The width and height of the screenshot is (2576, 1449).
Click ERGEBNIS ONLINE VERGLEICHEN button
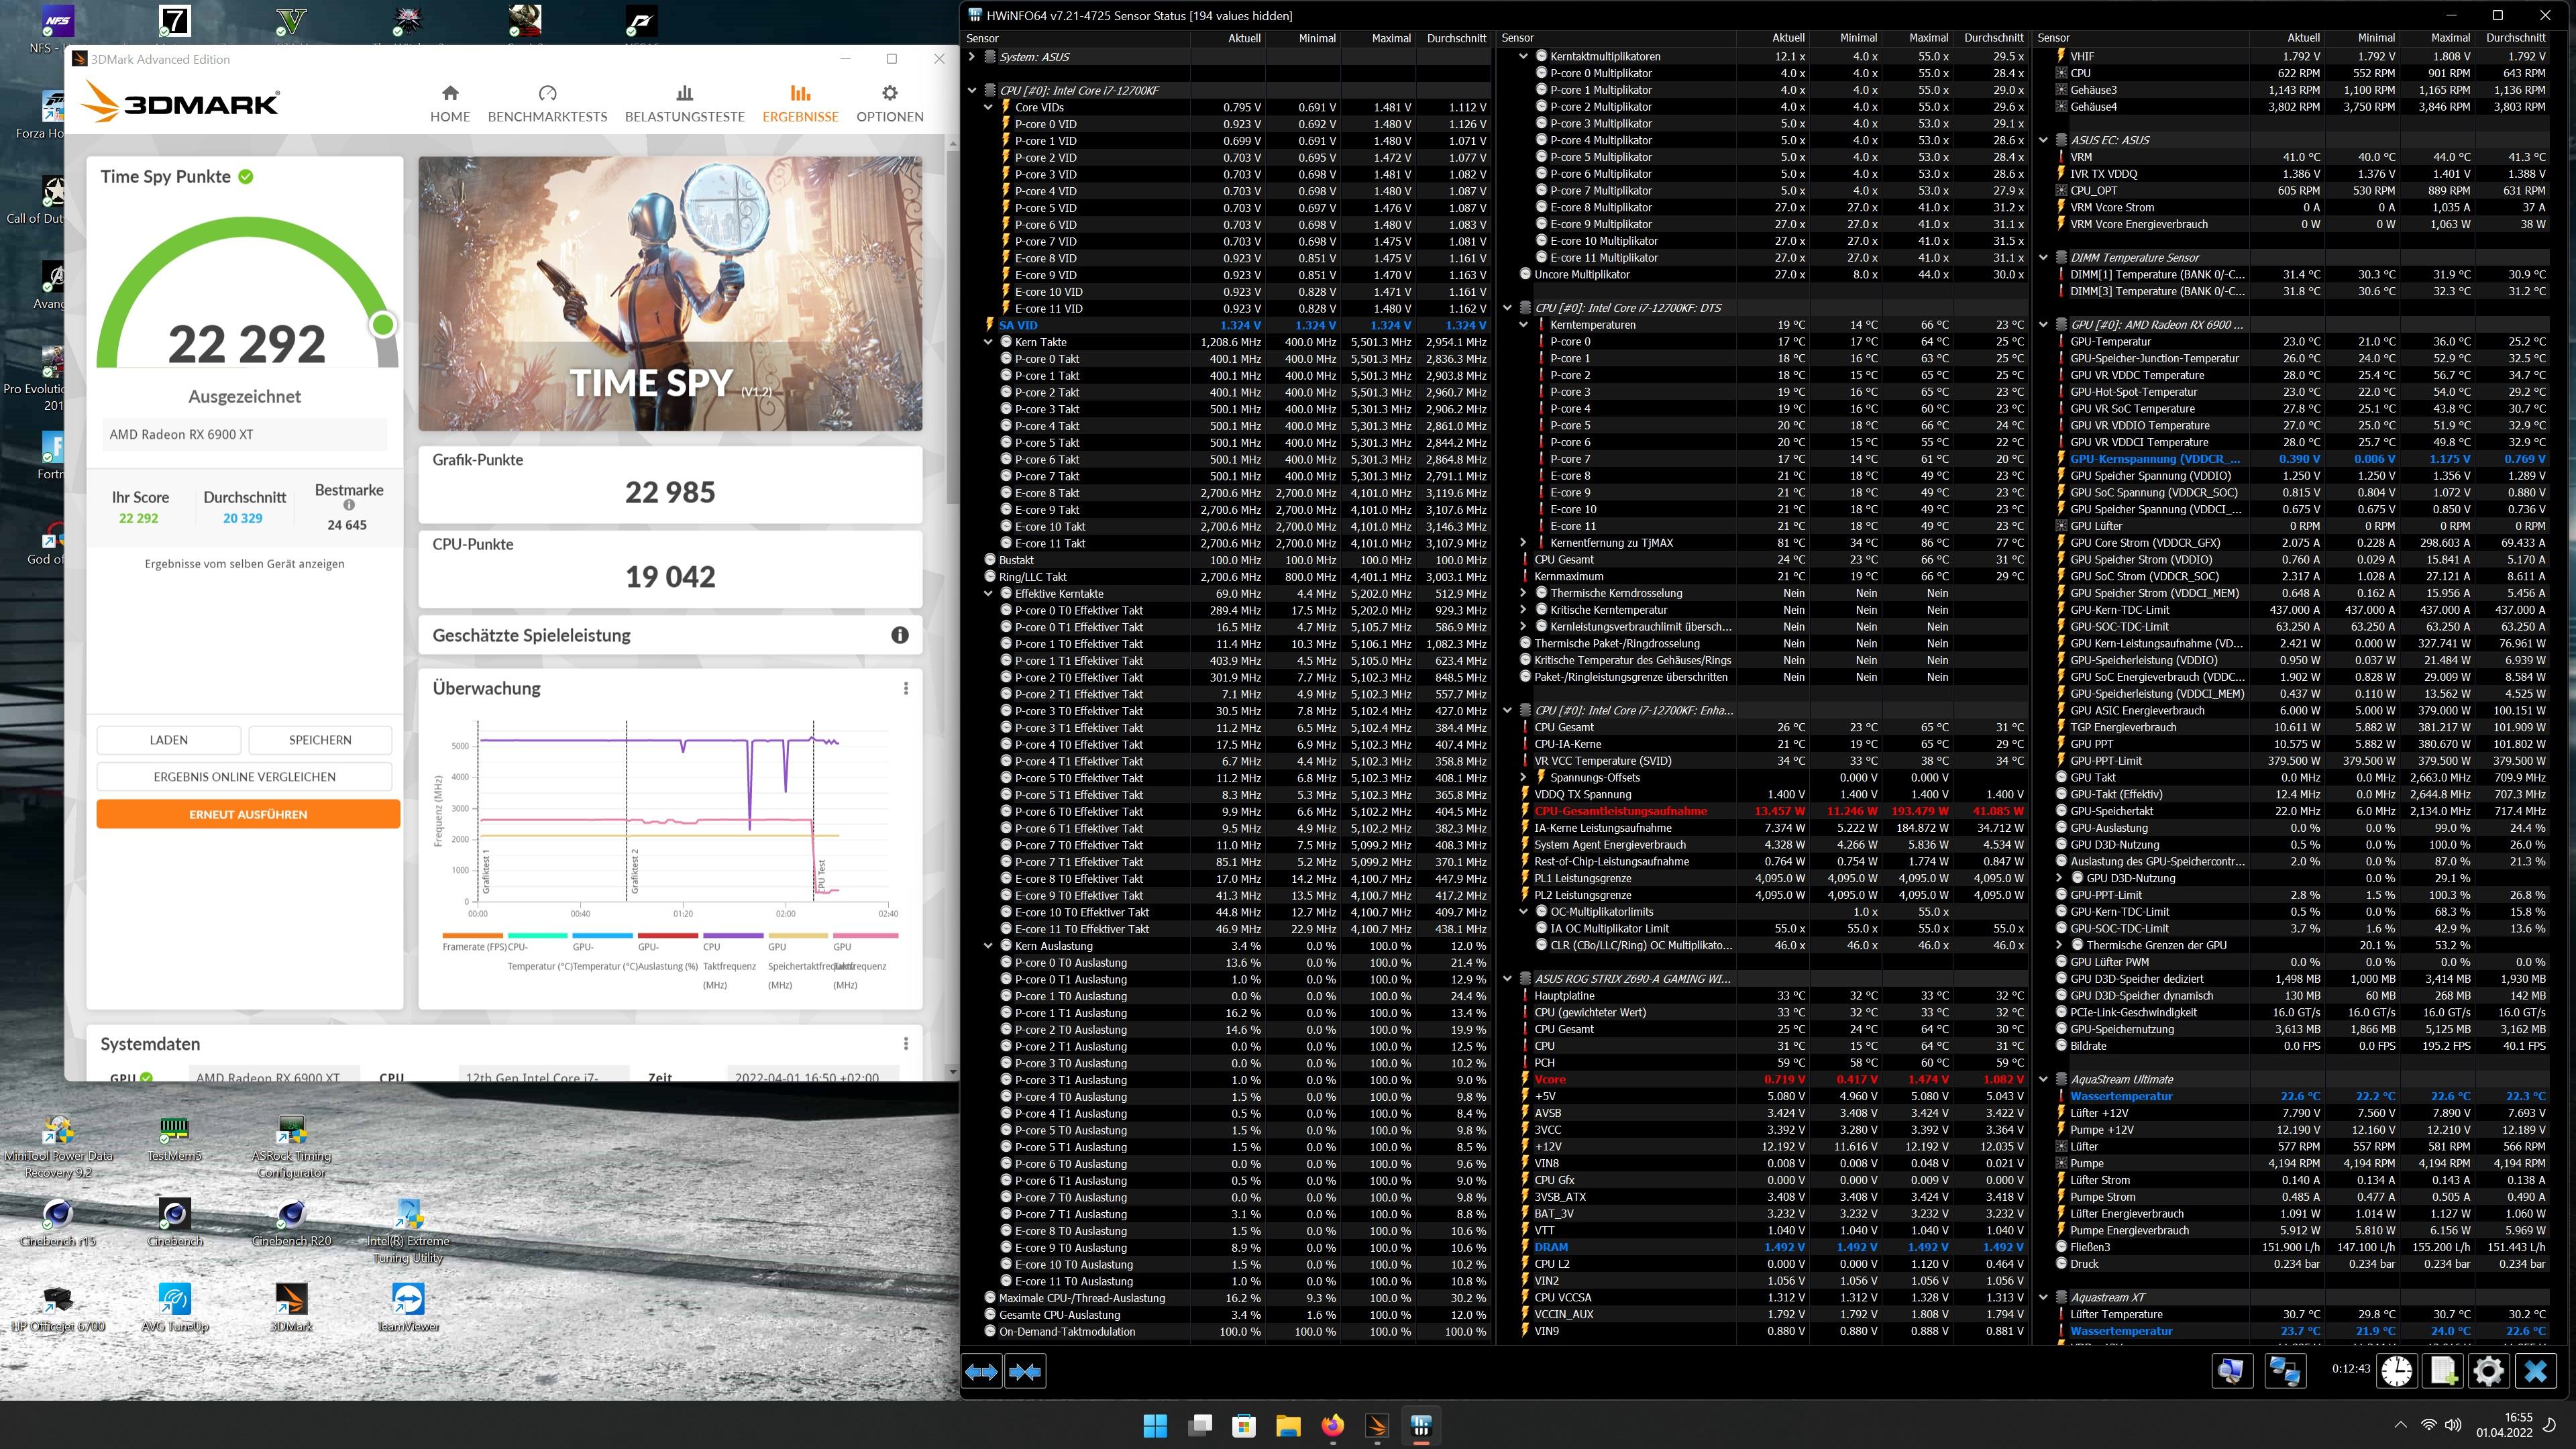click(x=245, y=777)
